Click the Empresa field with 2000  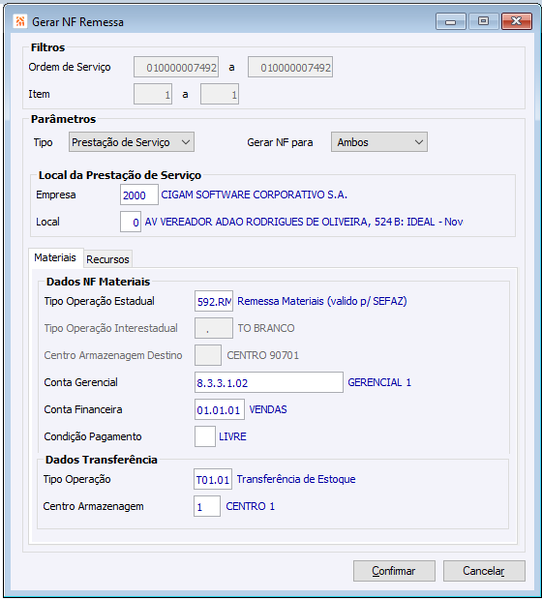(139, 195)
